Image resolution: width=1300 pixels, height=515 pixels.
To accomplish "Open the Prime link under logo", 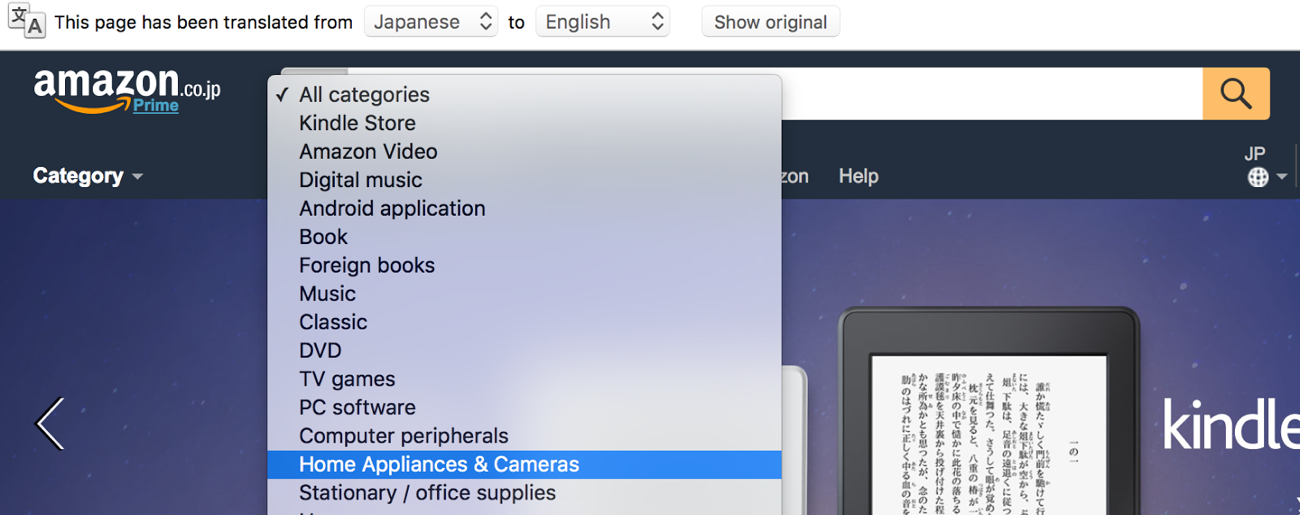I will click(156, 105).
